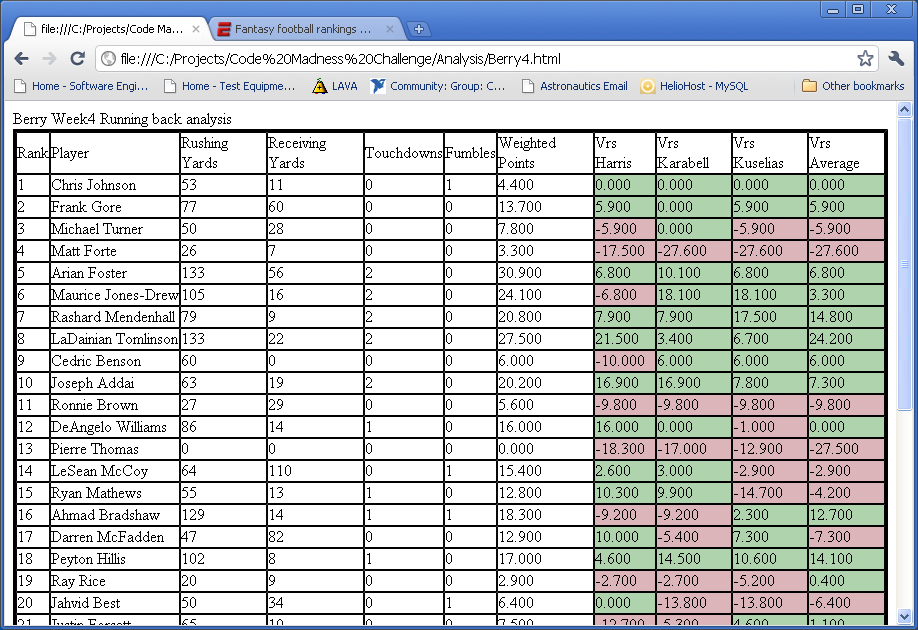The image size is (918, 630).
Task: Close the Fantasy football rankings tab
Action: click(391, 28)
